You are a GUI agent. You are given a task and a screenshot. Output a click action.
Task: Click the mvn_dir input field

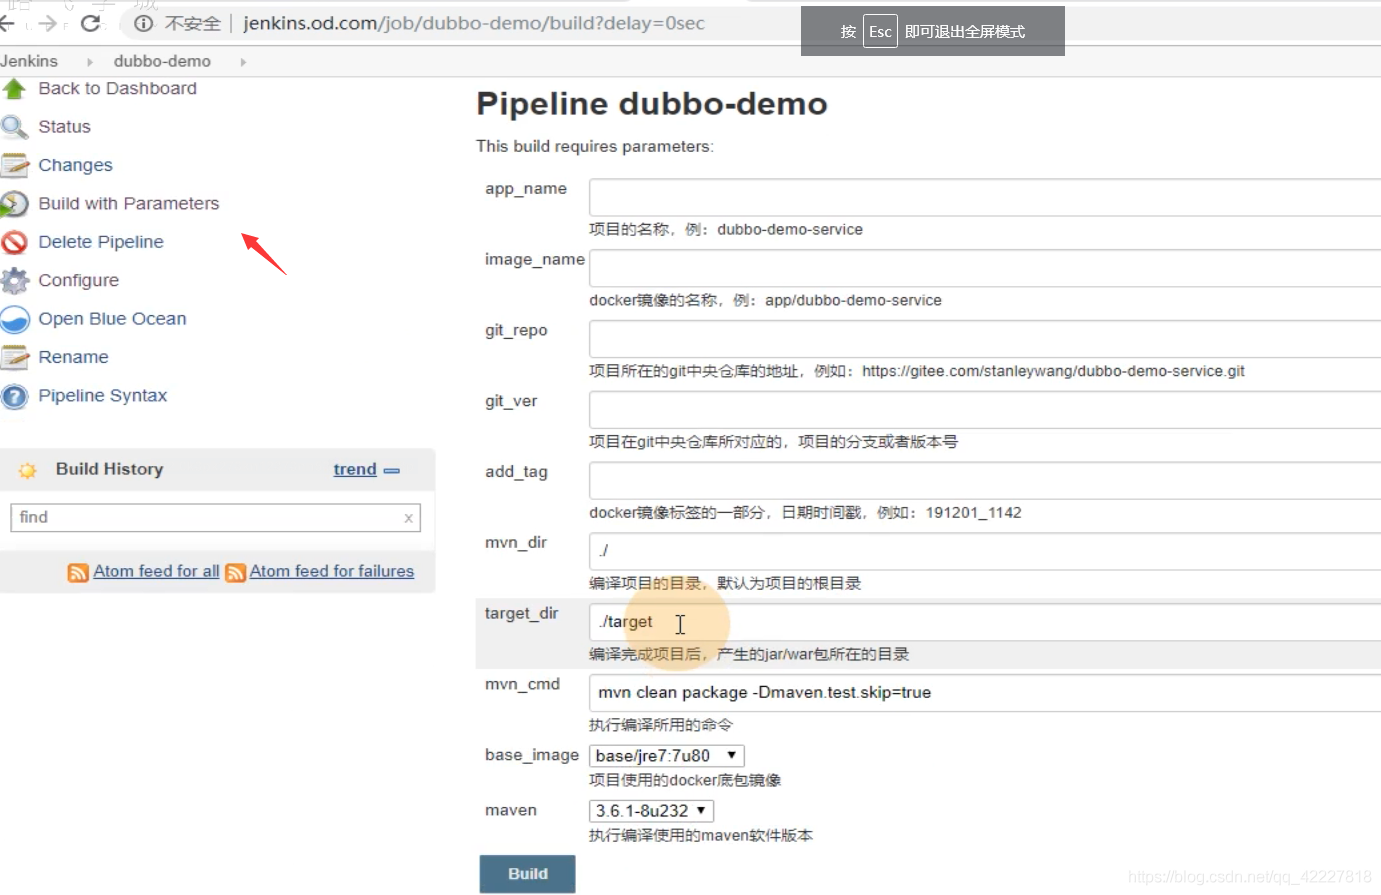point(985,552)
